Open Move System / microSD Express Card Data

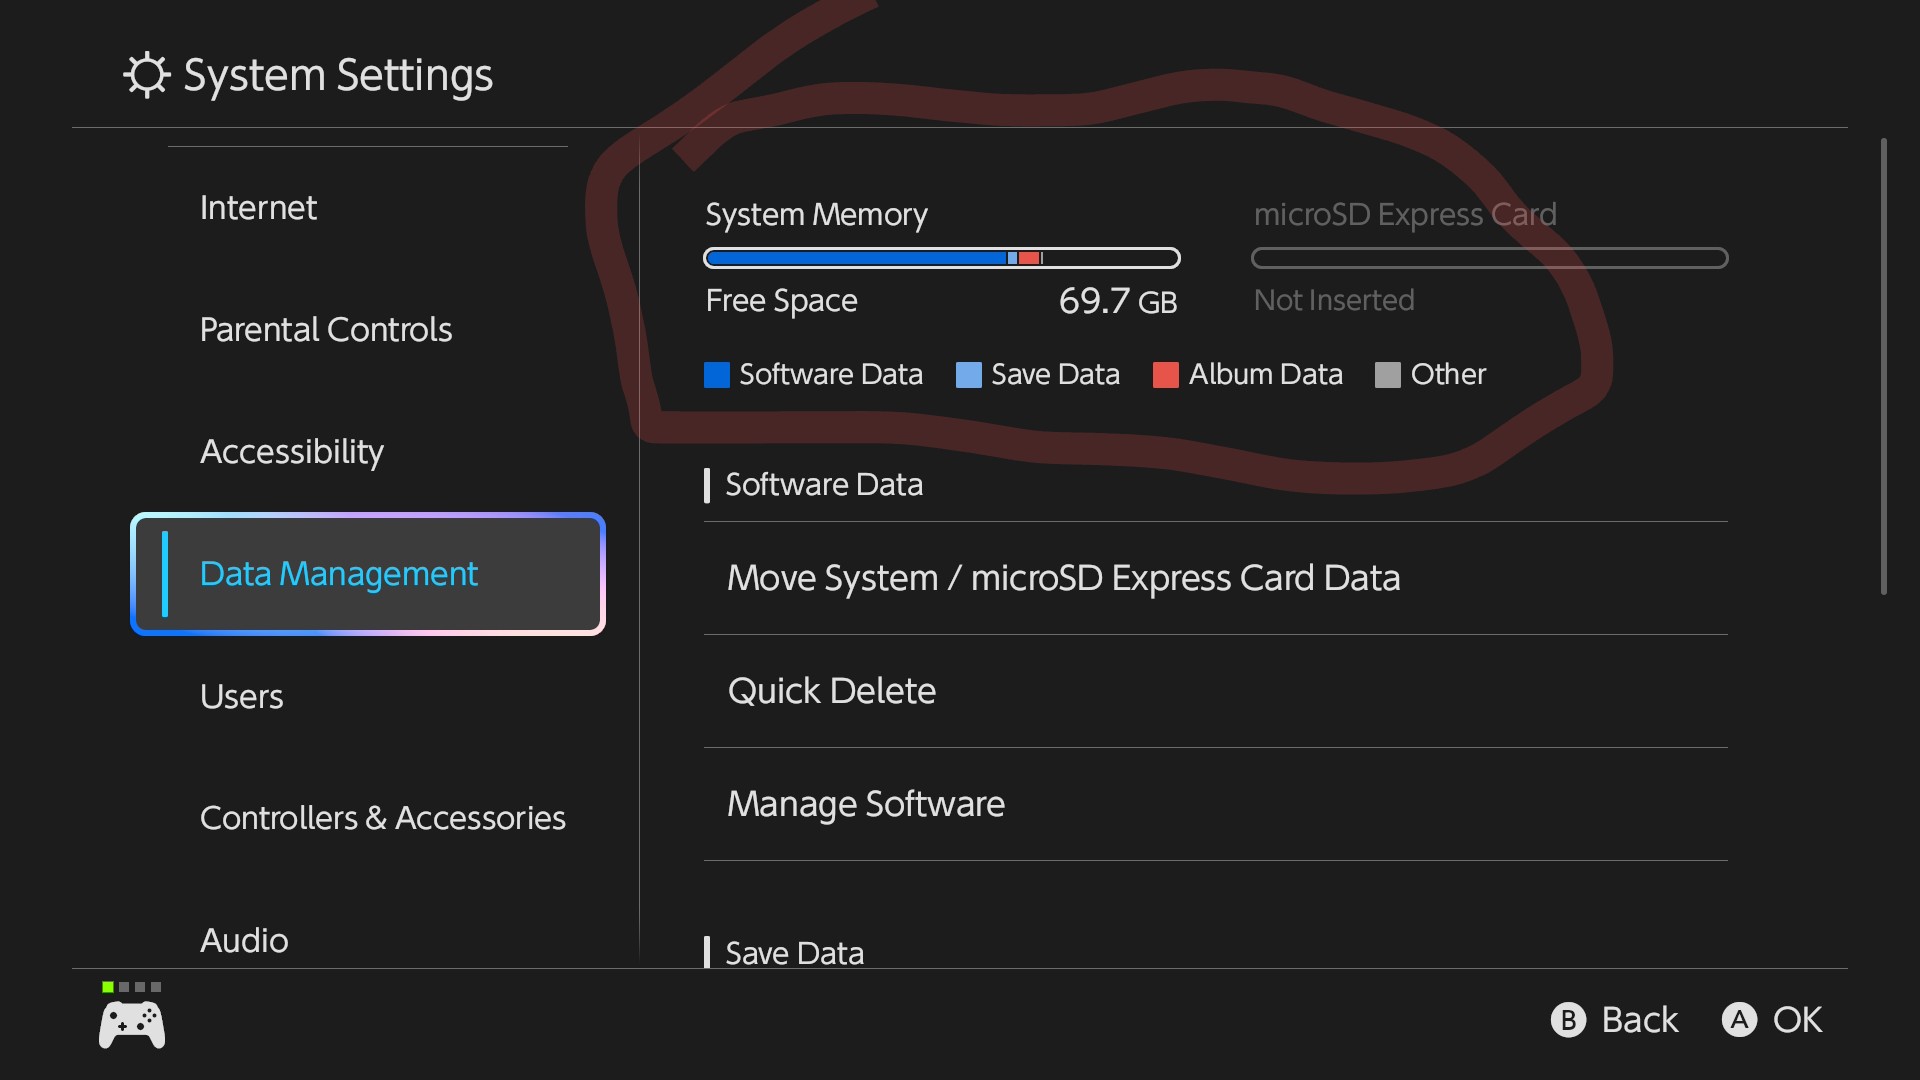click(x=1063, y=579)
